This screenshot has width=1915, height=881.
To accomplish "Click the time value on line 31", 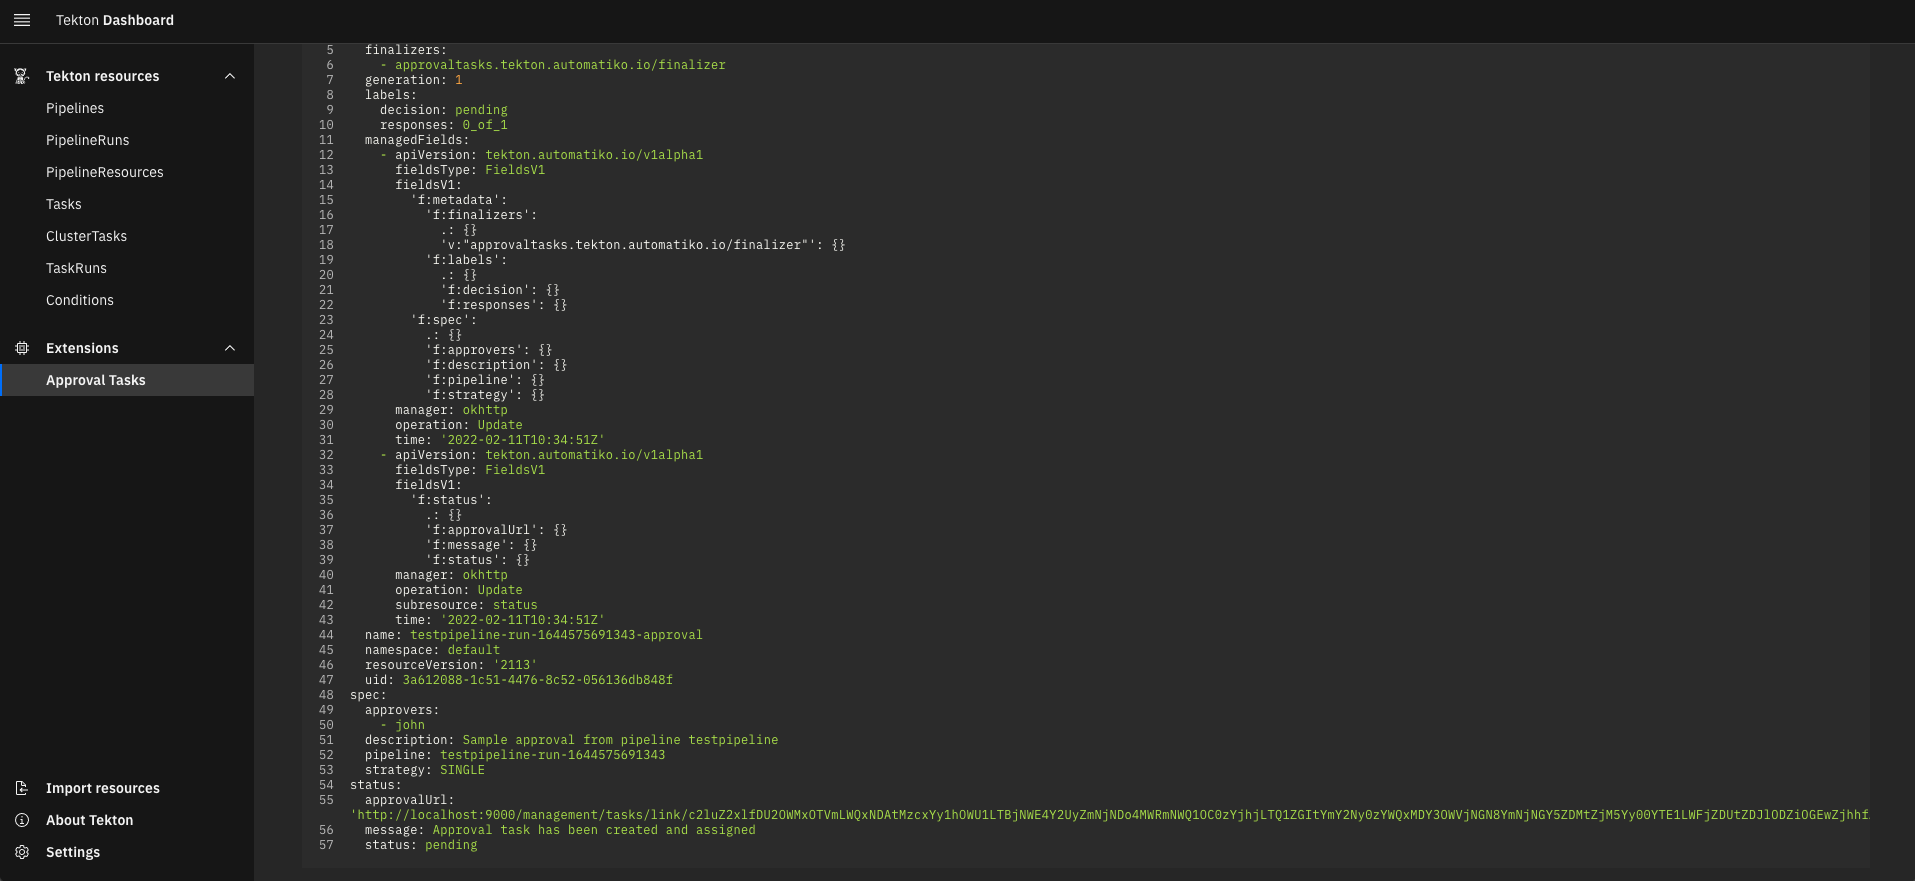I will point(522,440).
